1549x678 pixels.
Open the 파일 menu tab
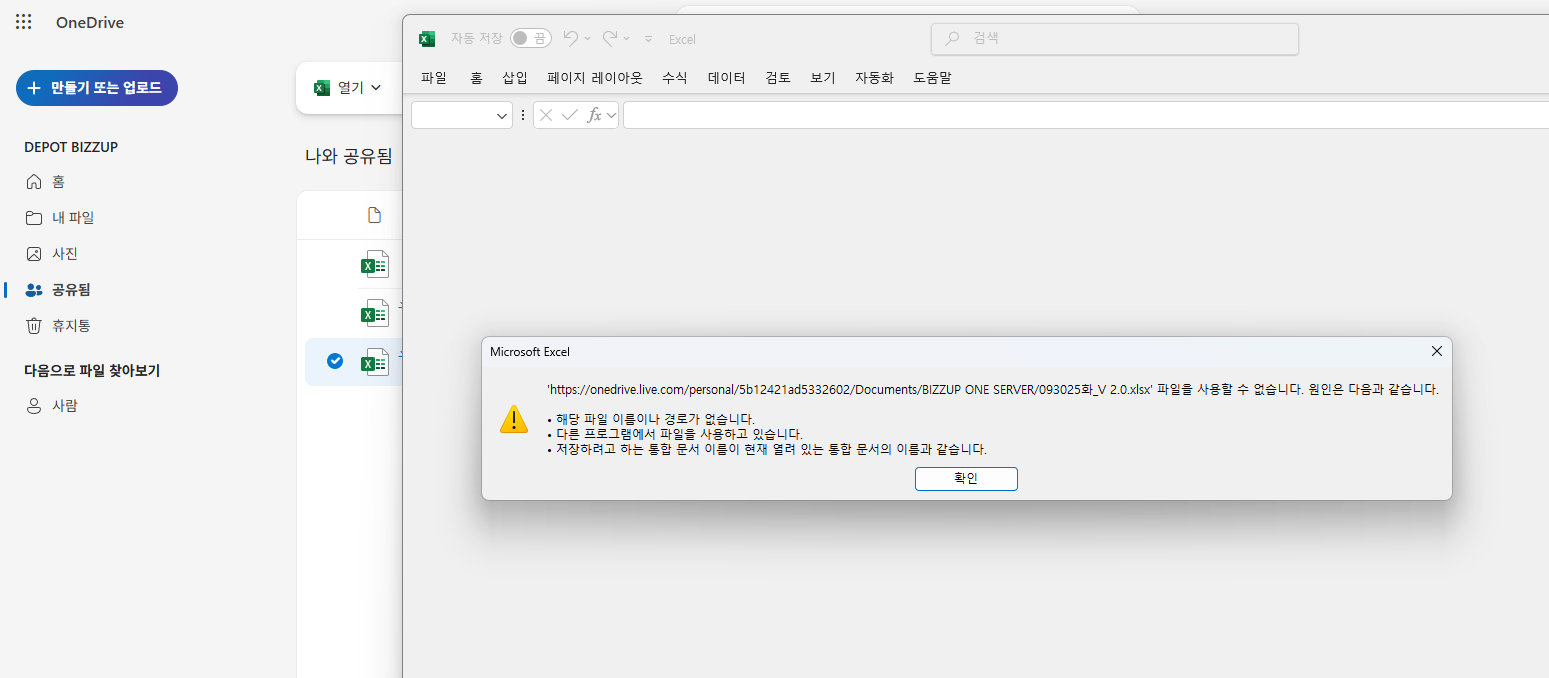click(434, 77)
